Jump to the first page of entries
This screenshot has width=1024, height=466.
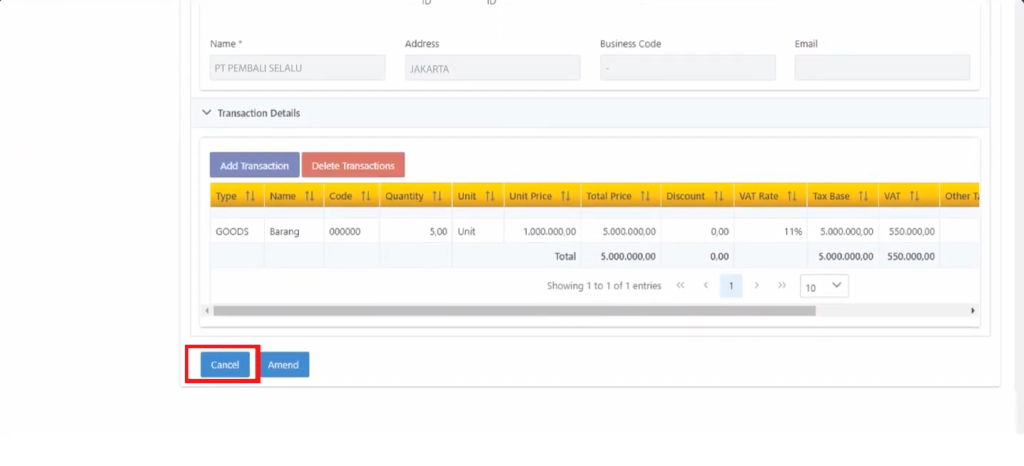click(x=680, y=286)
